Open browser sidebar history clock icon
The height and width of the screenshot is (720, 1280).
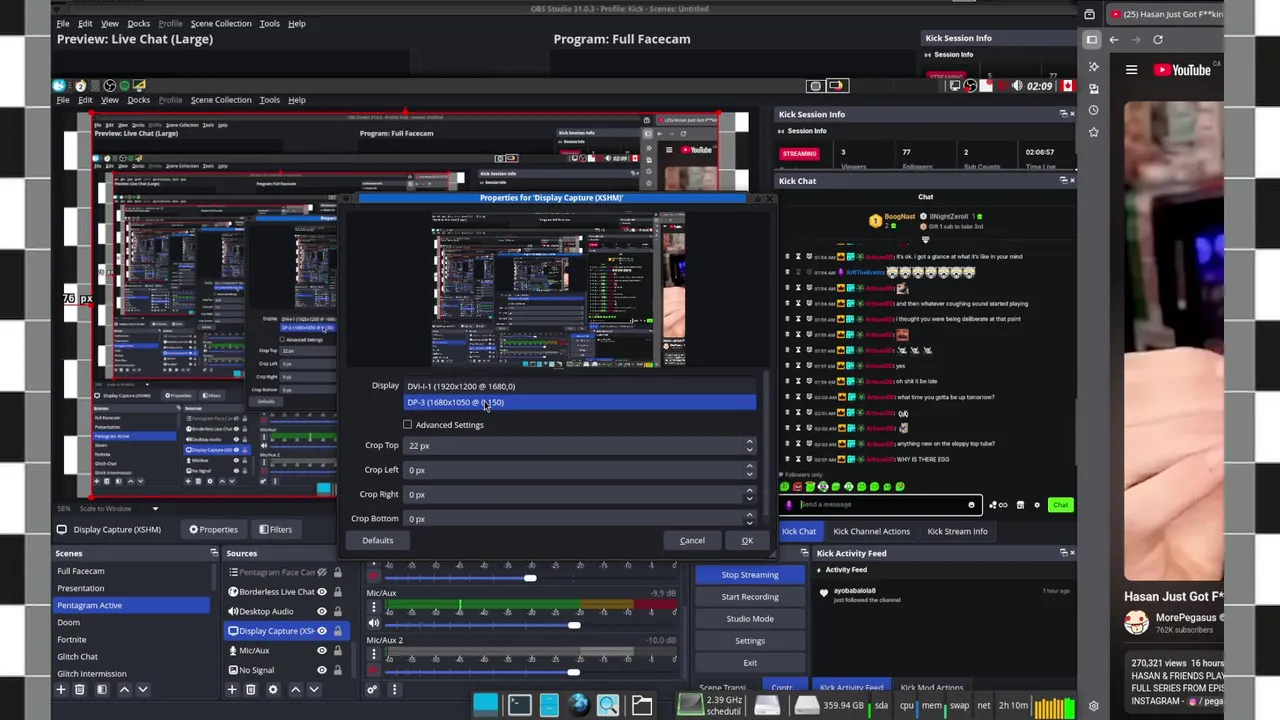1093,110
